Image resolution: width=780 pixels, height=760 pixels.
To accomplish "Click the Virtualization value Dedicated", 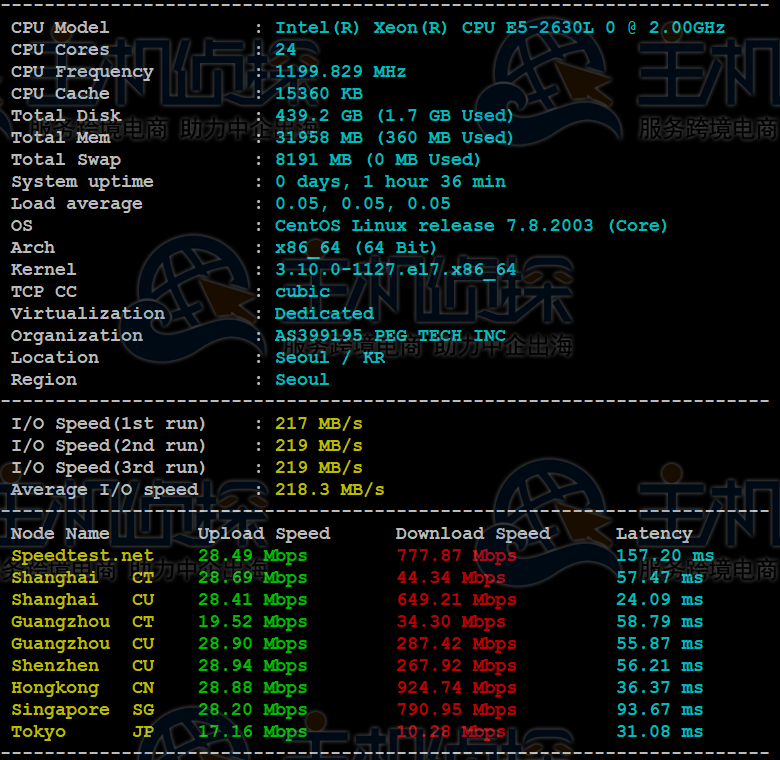I will point(324,314).
